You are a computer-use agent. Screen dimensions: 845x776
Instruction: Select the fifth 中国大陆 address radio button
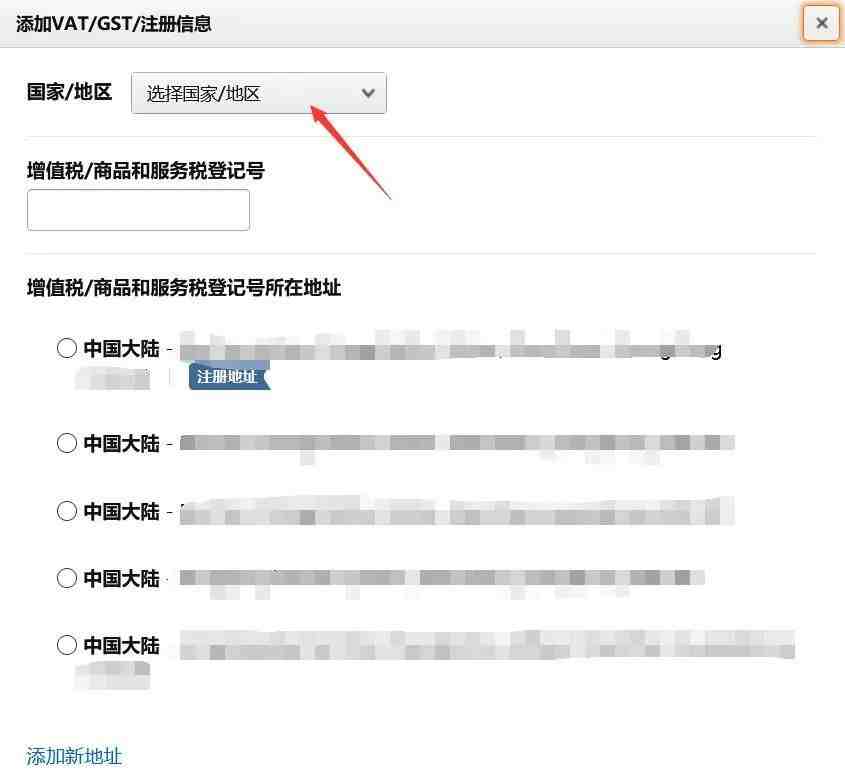pos(67,645)
